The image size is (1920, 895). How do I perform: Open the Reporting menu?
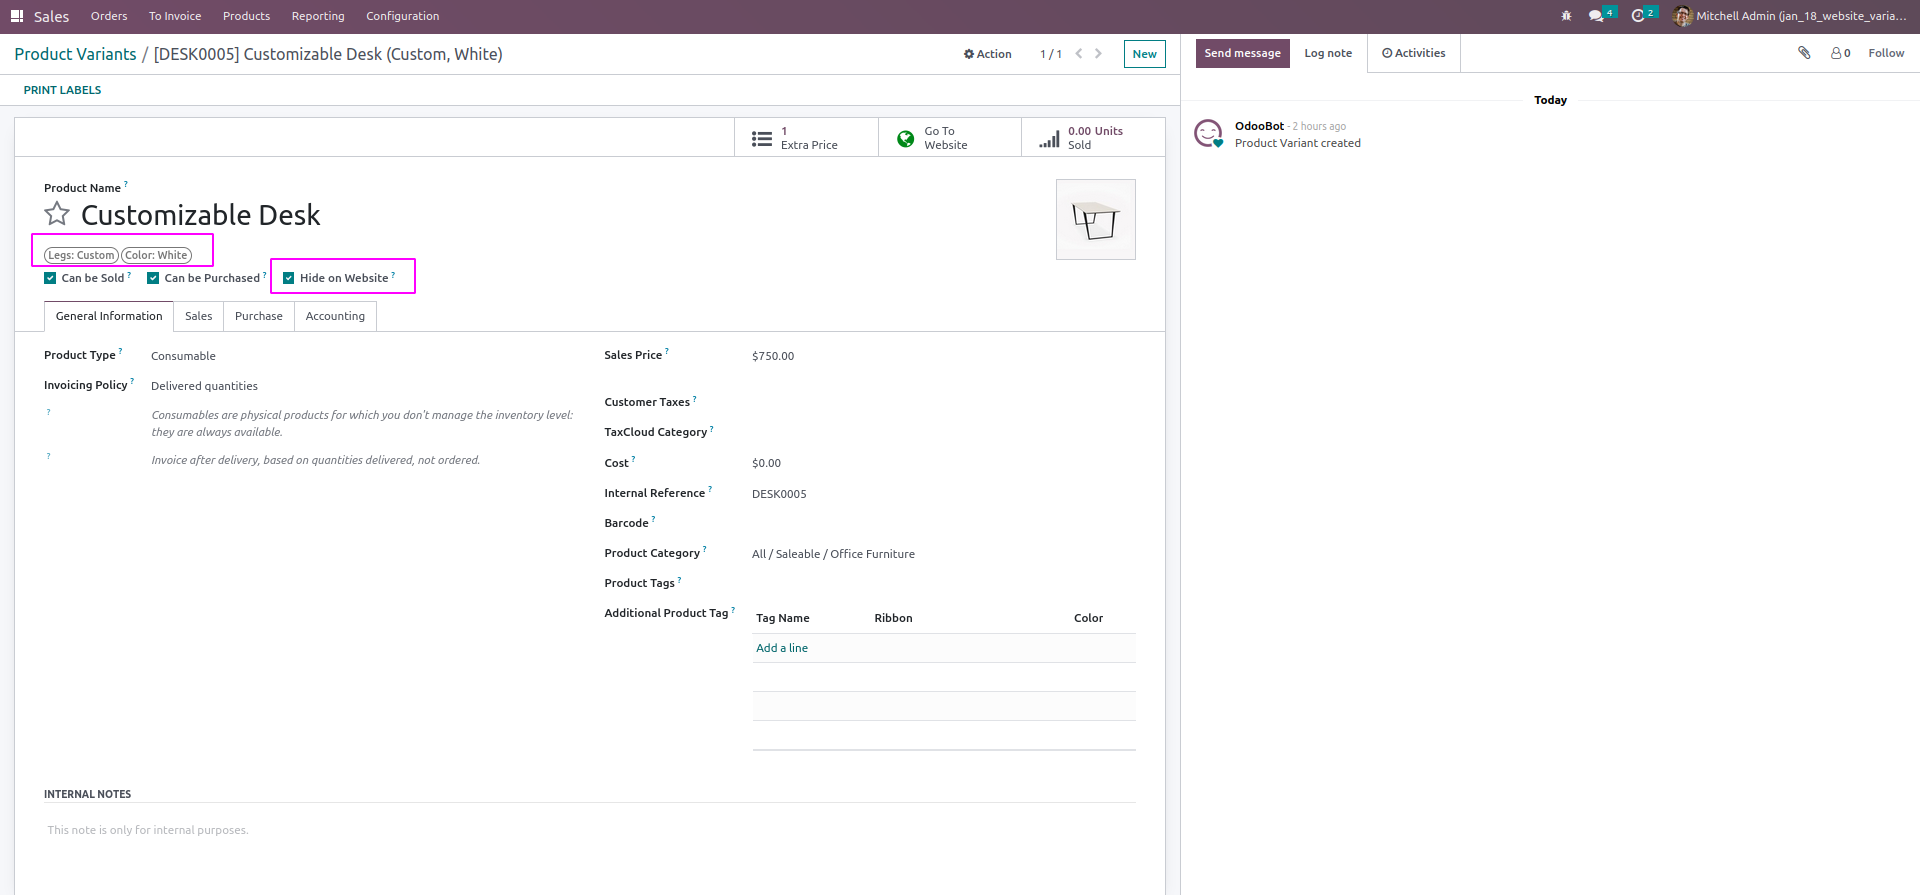(318, 16)
